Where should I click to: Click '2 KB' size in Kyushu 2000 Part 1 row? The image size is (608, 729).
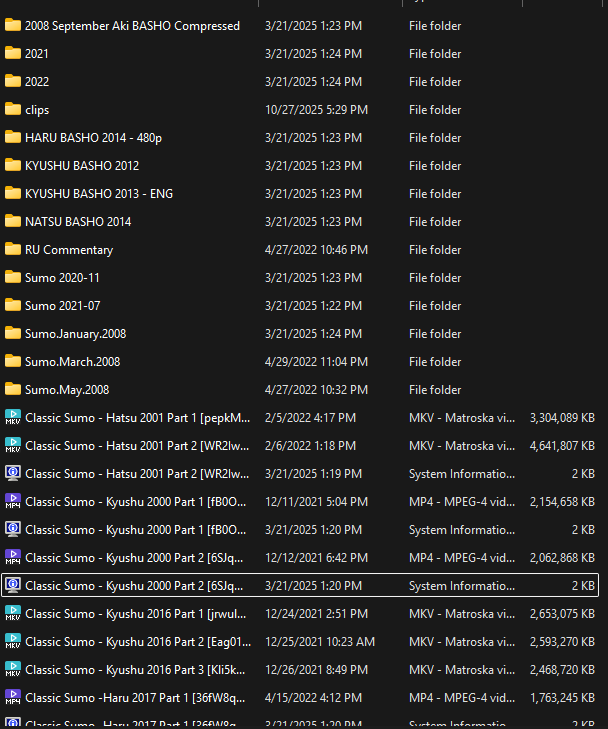583,530
